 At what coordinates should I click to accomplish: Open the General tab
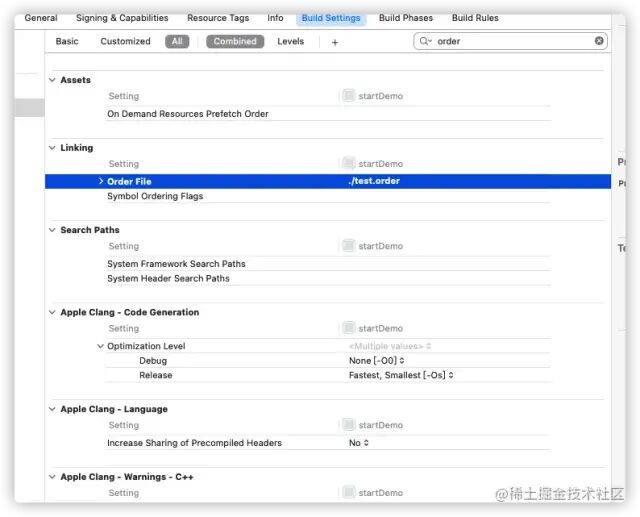click(x=41, y=18)
